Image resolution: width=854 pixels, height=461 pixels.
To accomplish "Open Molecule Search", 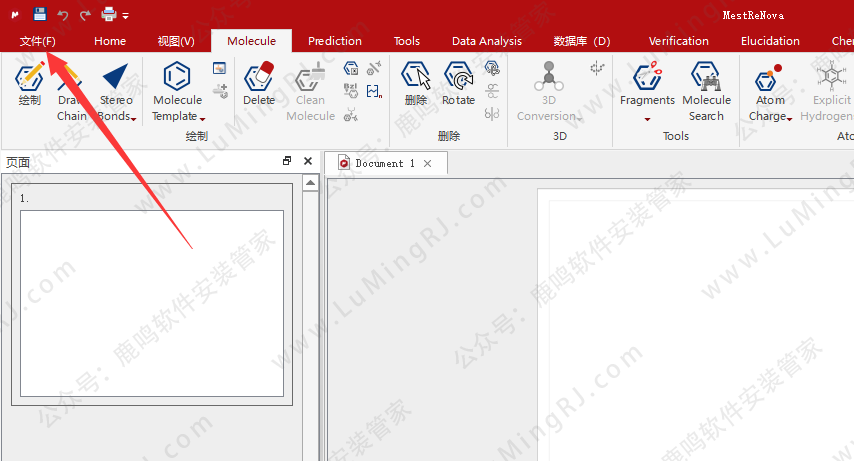I will (706, 91).
